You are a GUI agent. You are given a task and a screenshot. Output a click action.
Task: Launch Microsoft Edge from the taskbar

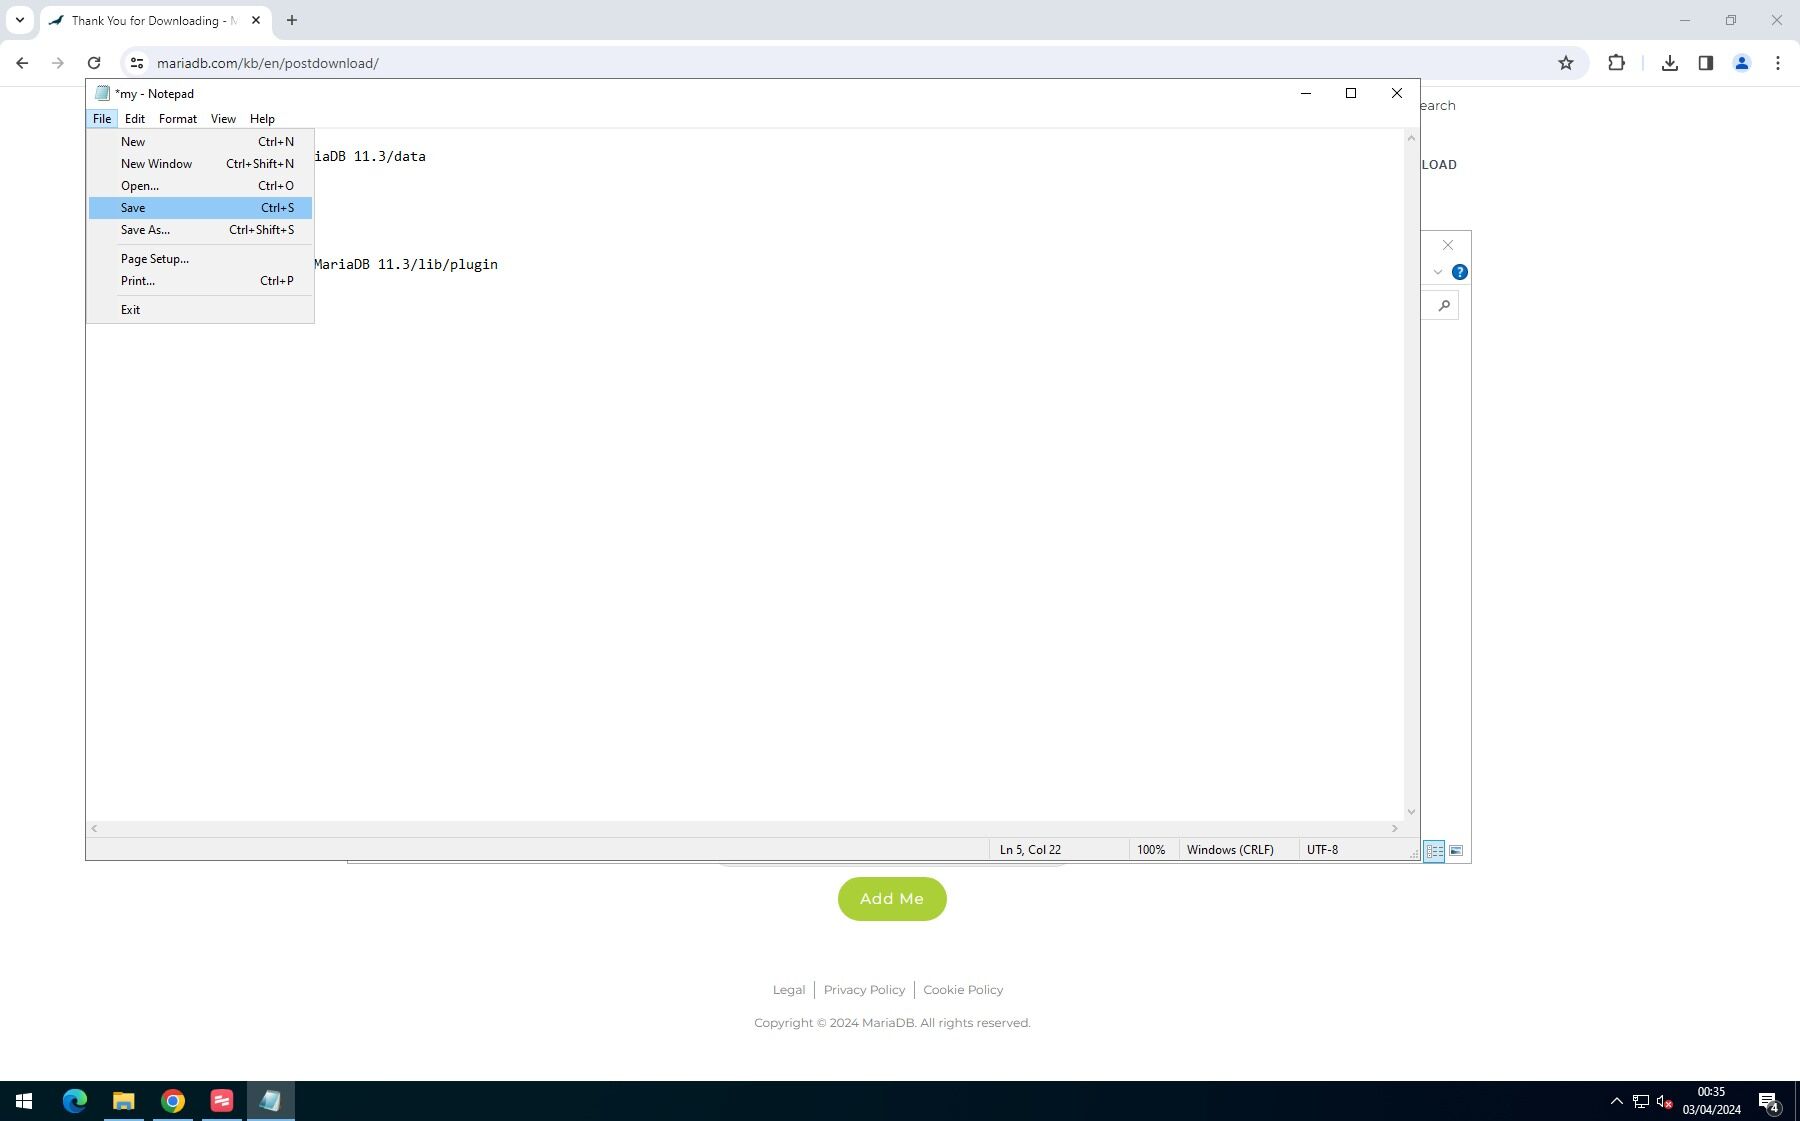click(75, 1101)
